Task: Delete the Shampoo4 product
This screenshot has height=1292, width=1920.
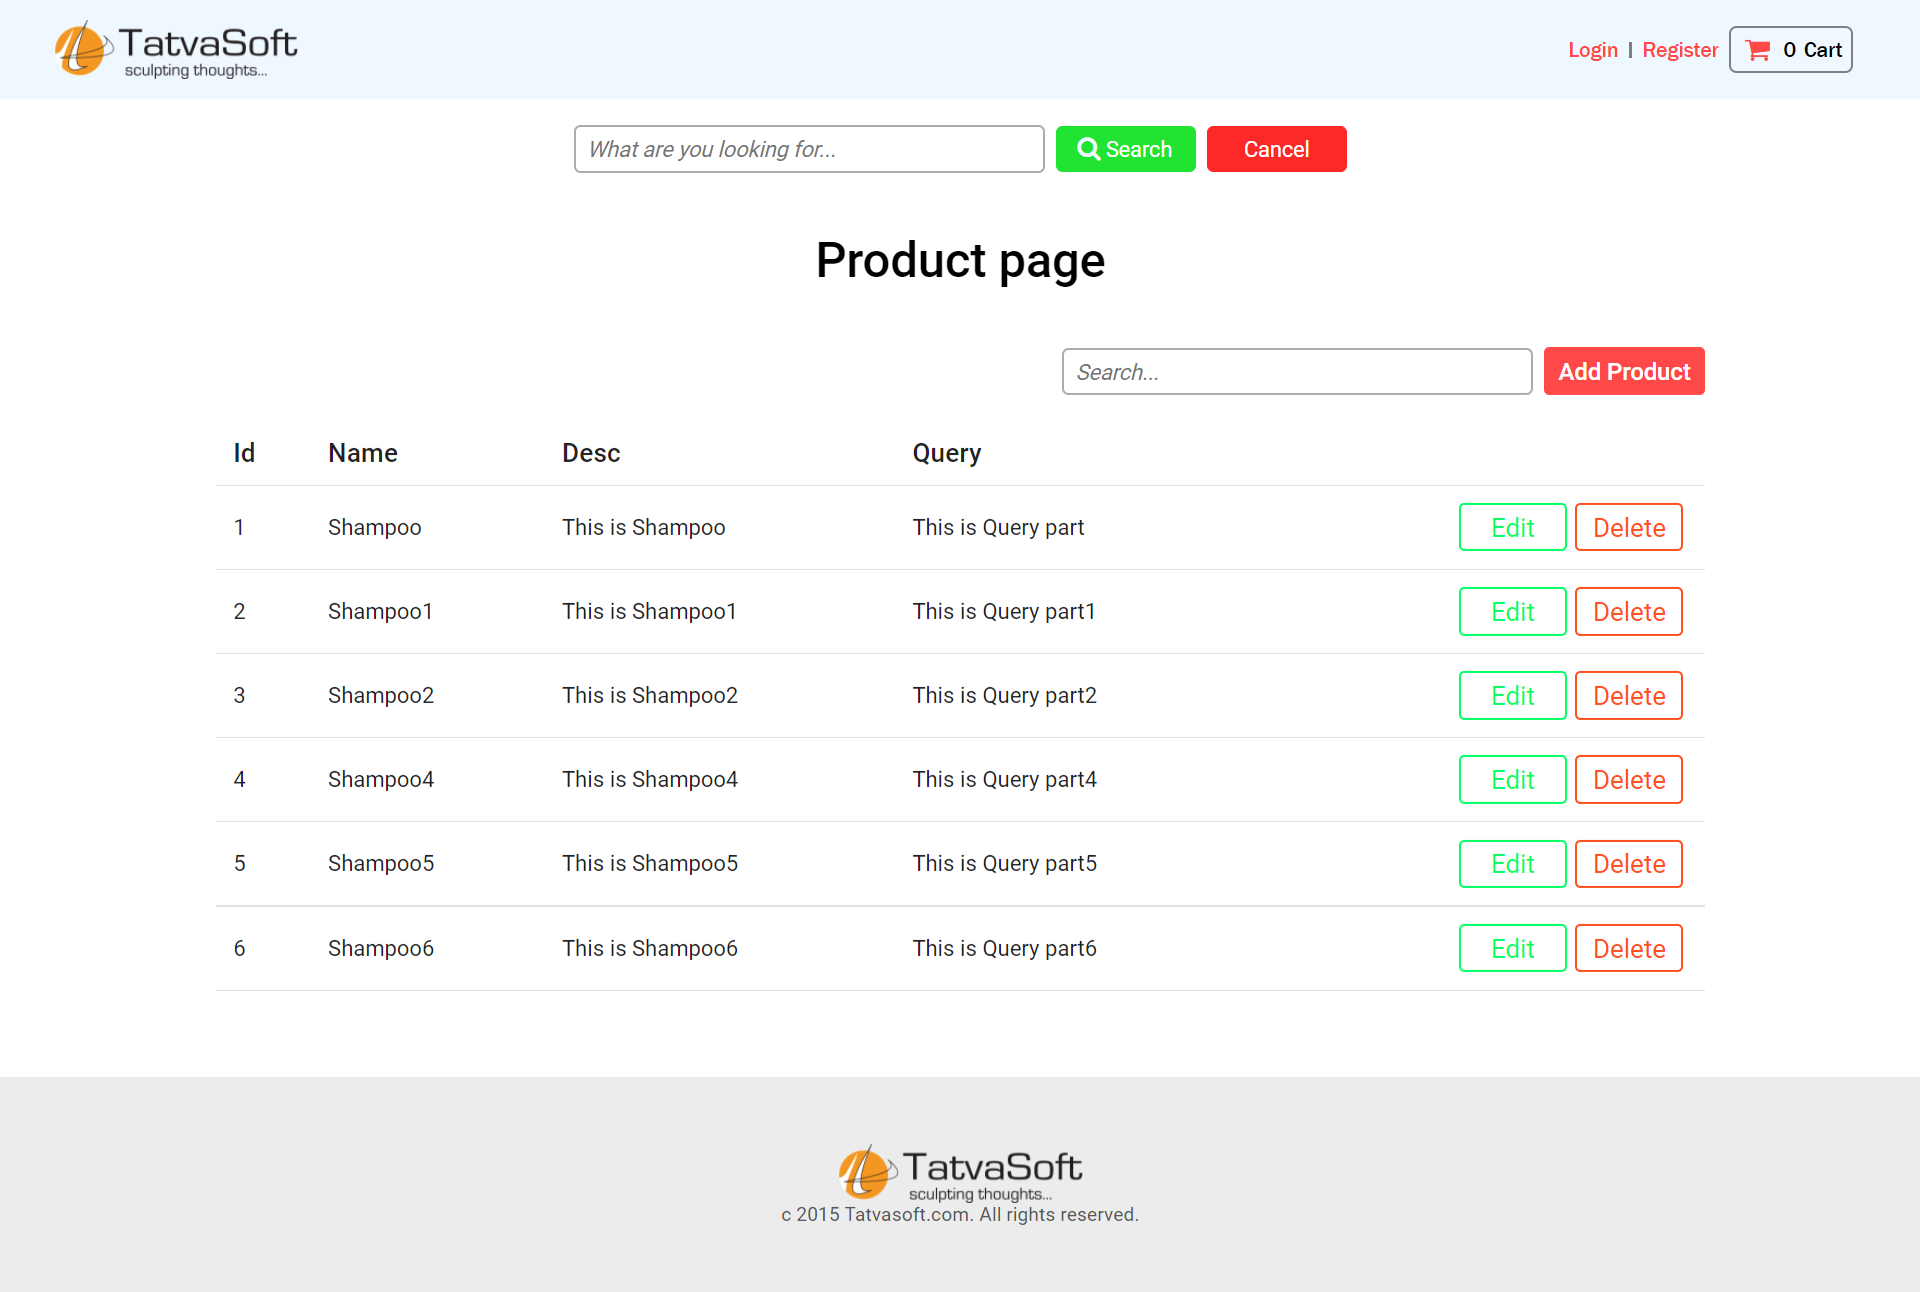Action: click(x=1628, y=779)
